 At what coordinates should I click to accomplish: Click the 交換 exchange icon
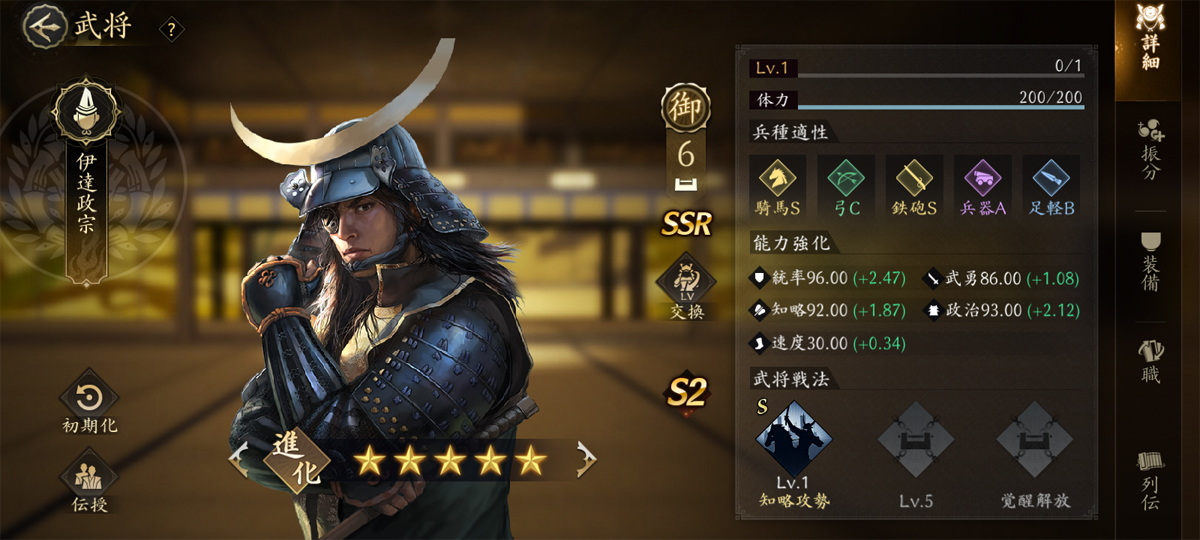coord(687,287)
